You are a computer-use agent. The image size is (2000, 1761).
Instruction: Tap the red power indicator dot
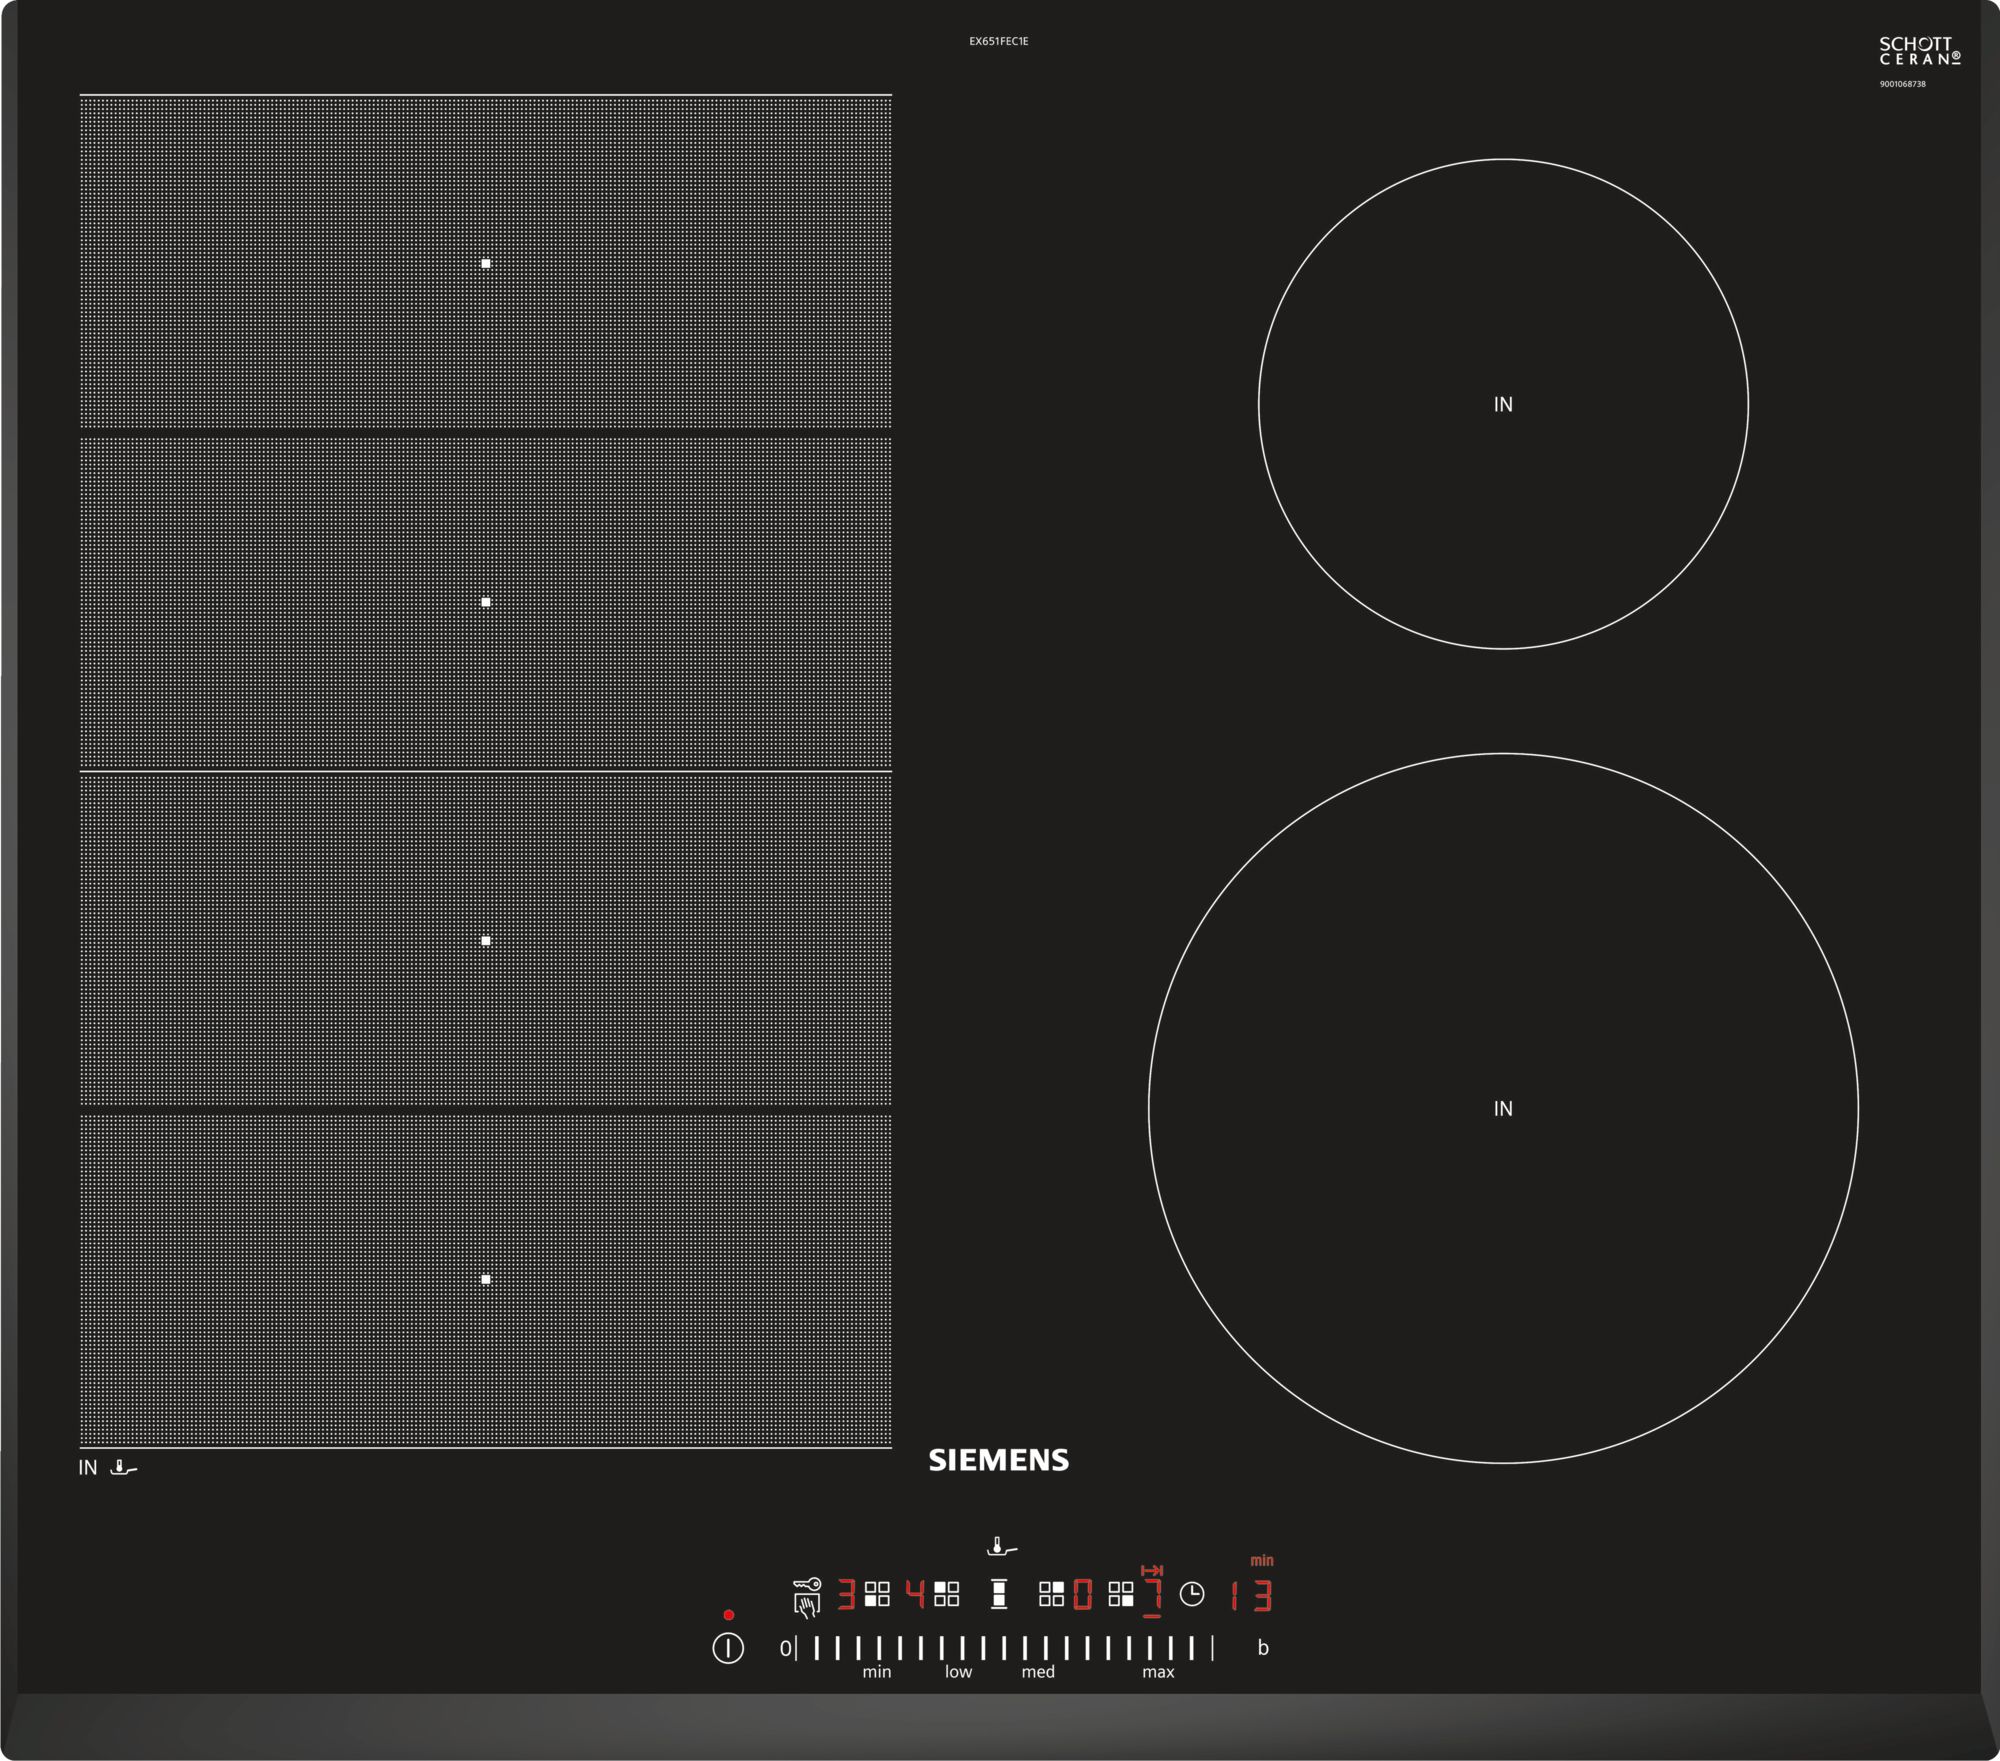[729, 1615]
